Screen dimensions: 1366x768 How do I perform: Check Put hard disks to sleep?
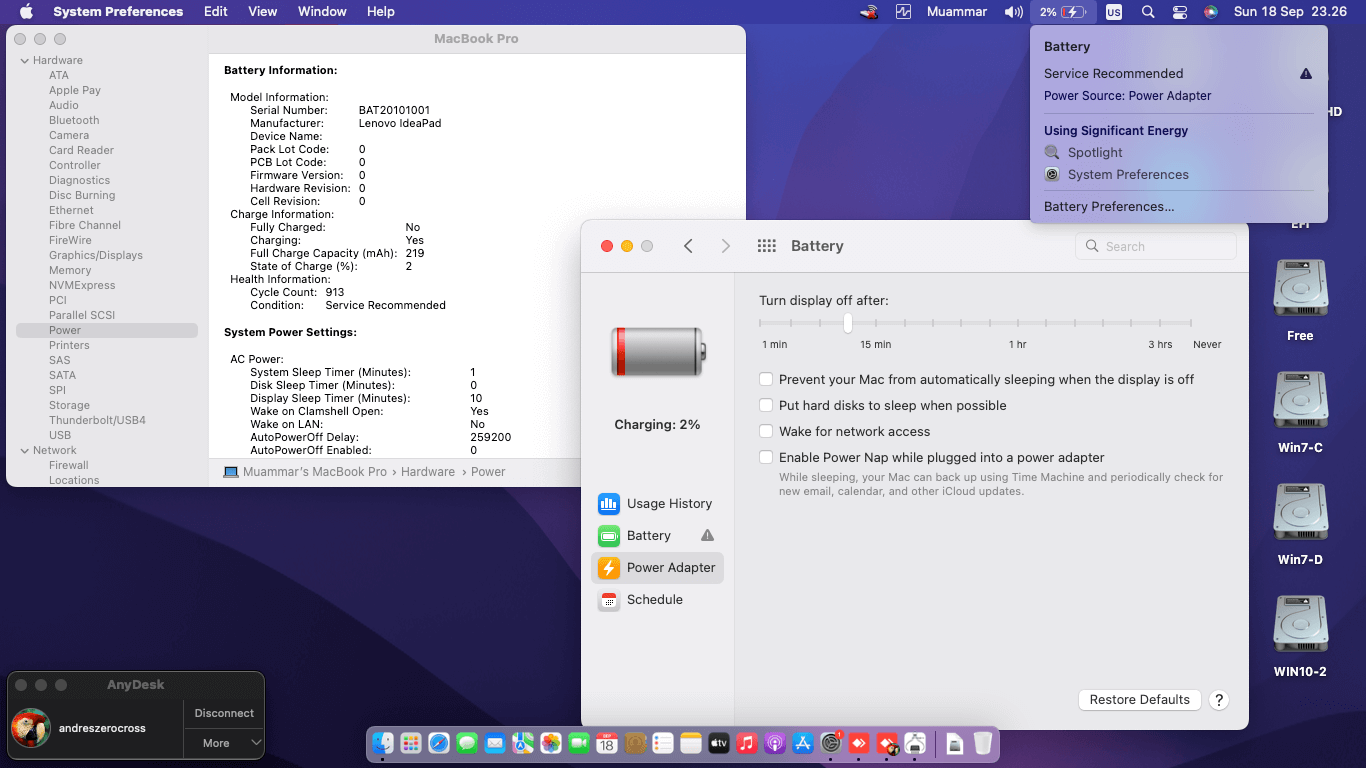click(766, 406)
